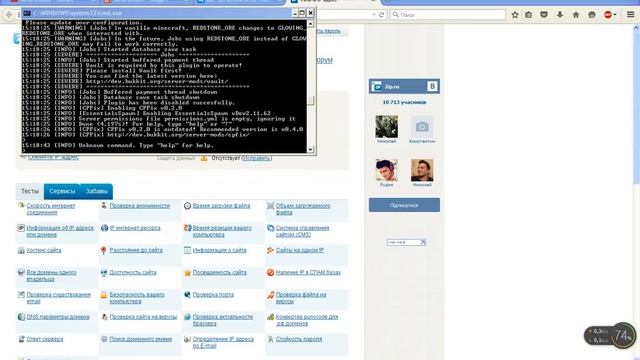The image size is (640, 360).
Task: Click the anonymity check person icon
Action: point(104,205)
